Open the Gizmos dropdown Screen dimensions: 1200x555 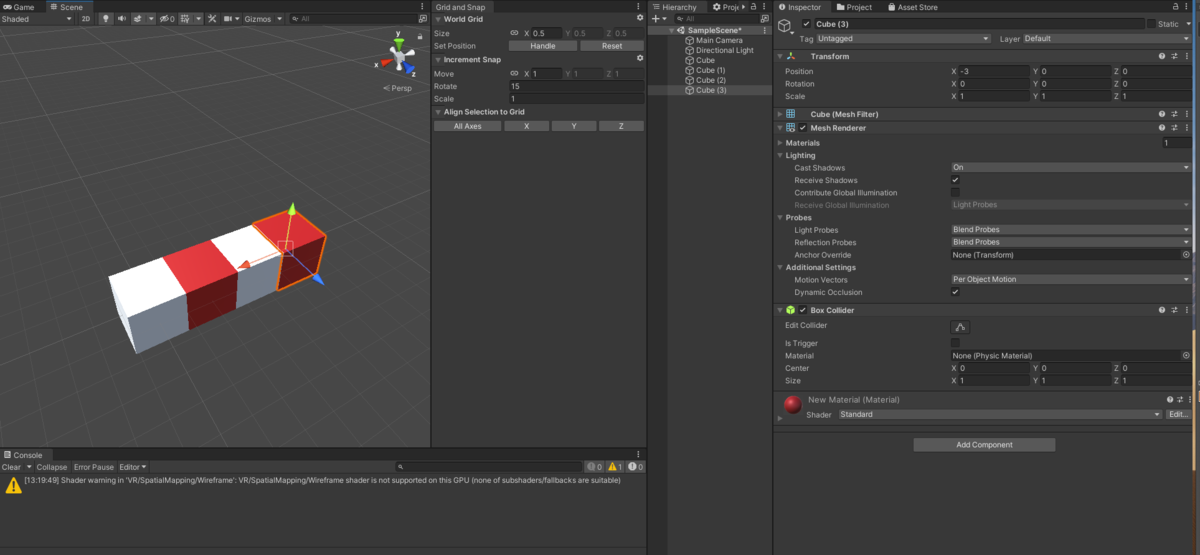tap(263, 19)
